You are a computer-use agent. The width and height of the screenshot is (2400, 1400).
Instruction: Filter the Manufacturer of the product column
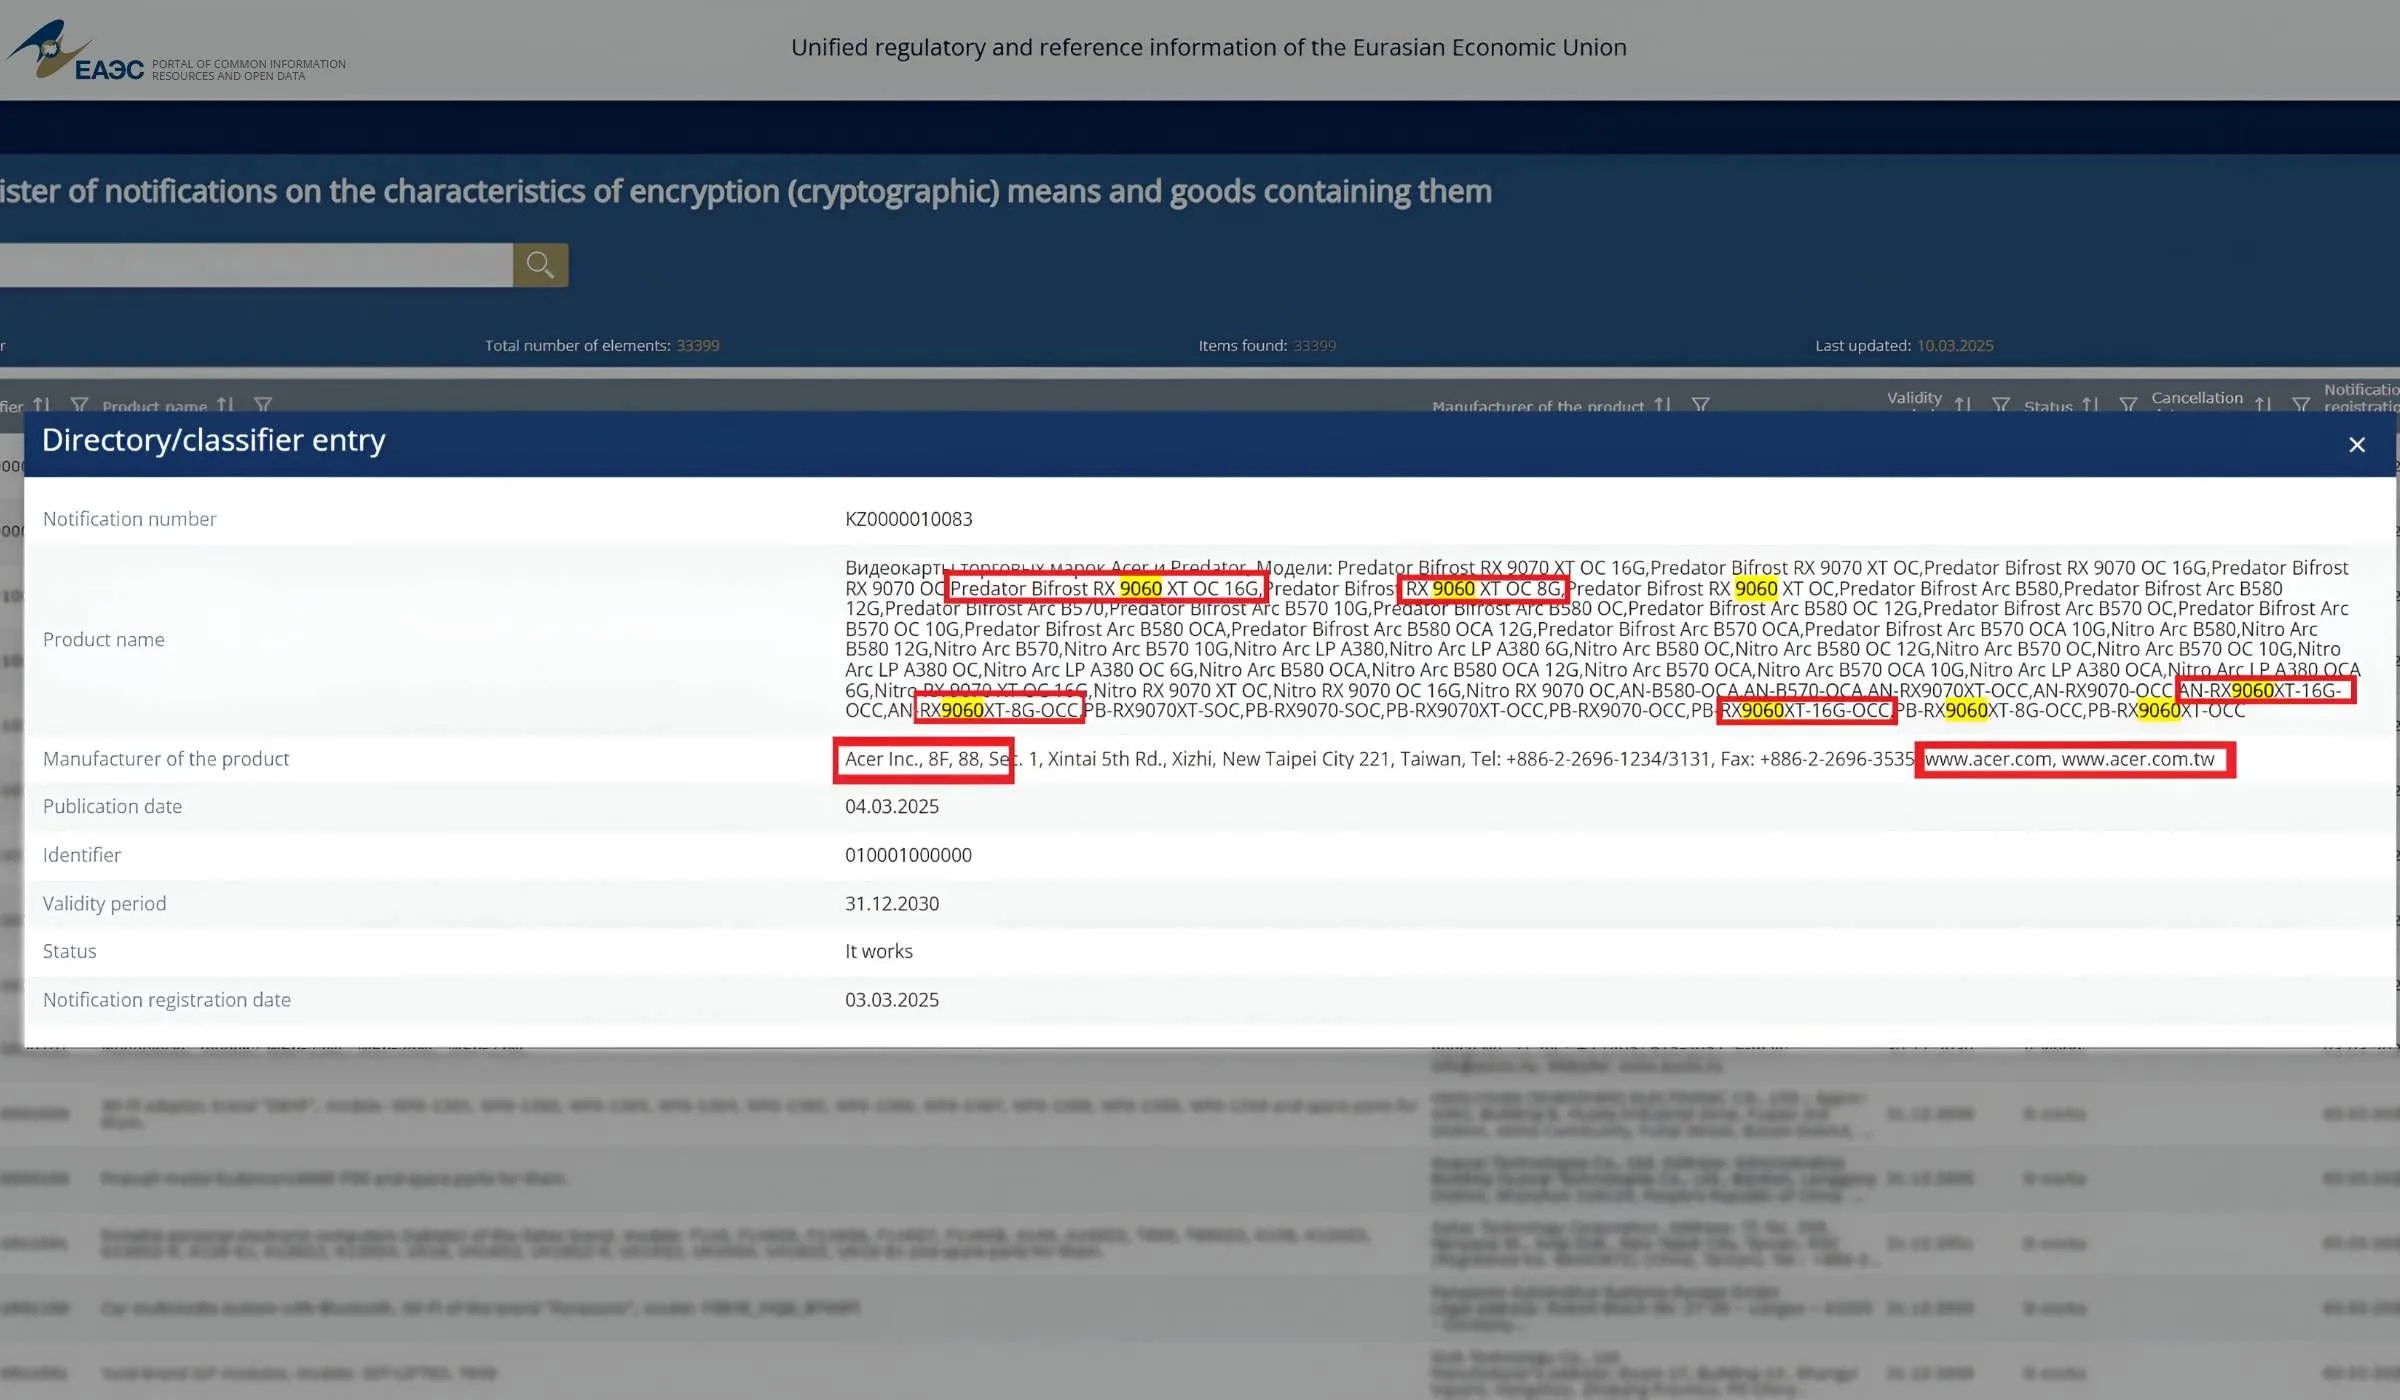tap(1700, 405)
